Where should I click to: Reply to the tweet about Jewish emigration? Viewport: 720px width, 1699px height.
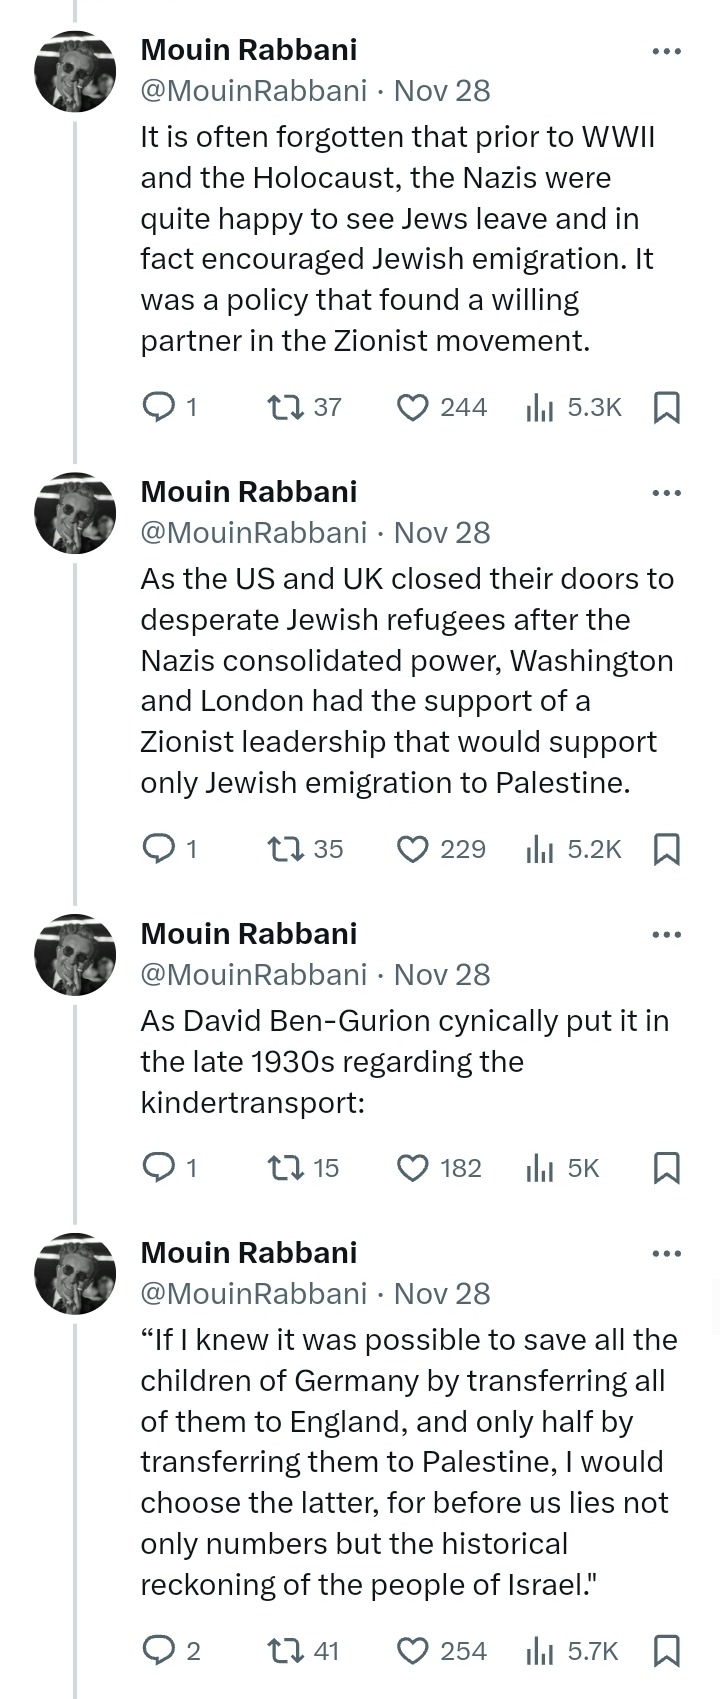tap(159, 407)
